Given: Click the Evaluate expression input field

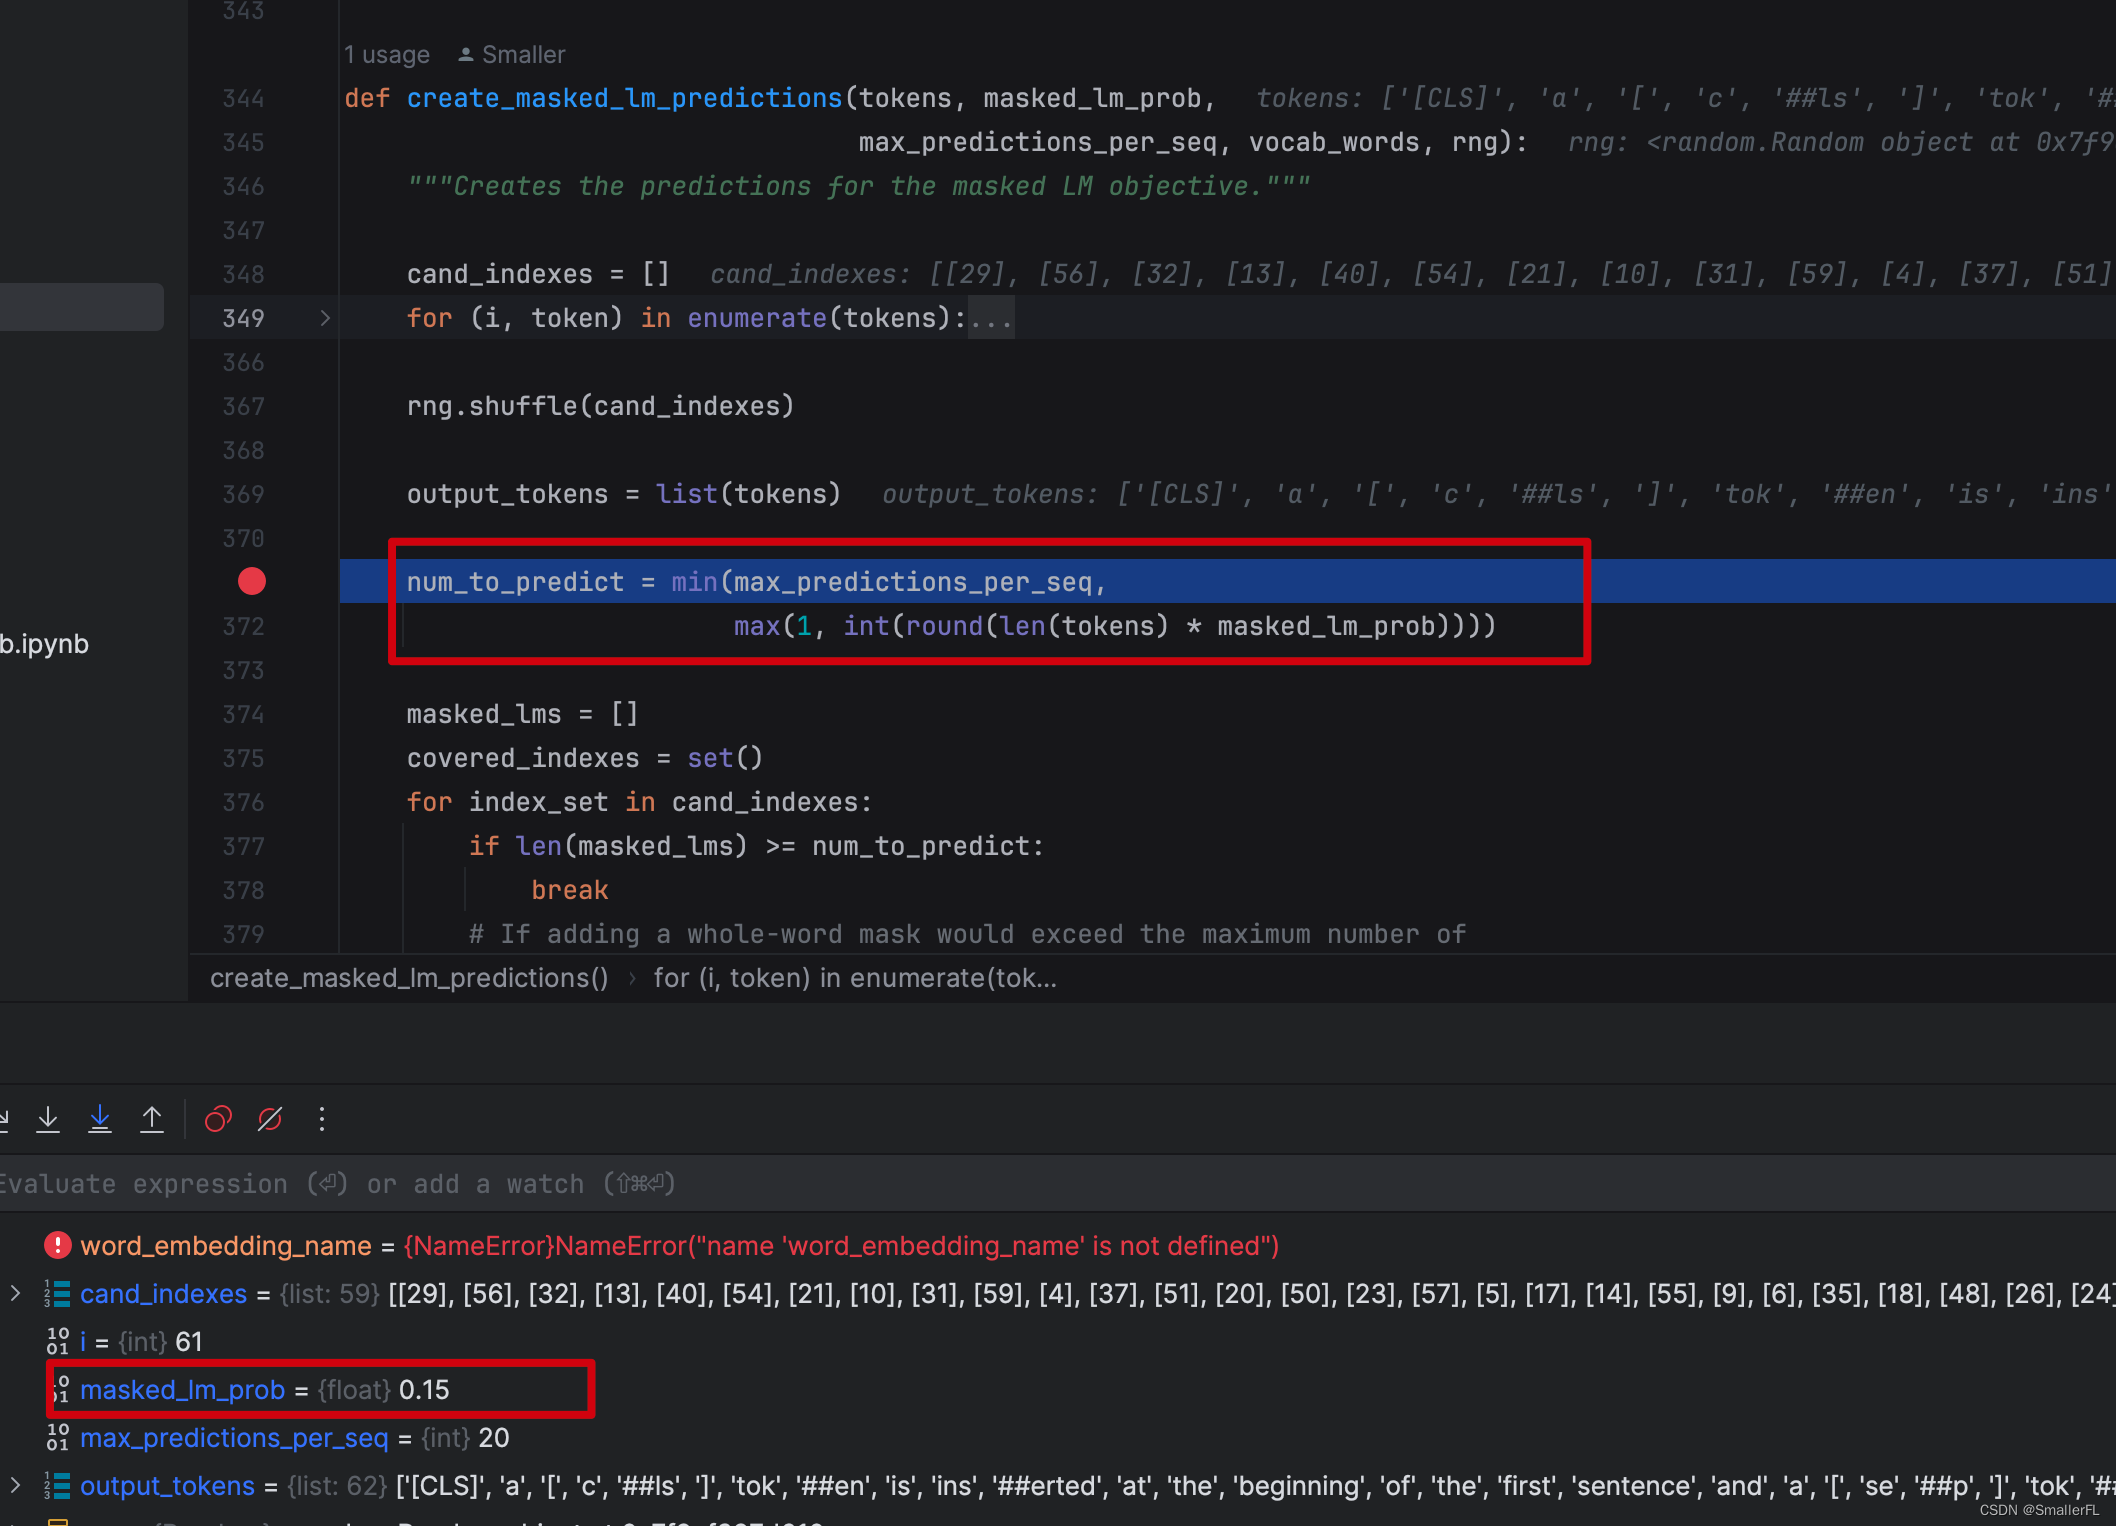Looking at the screenshot, I should click(1058, 1184).
